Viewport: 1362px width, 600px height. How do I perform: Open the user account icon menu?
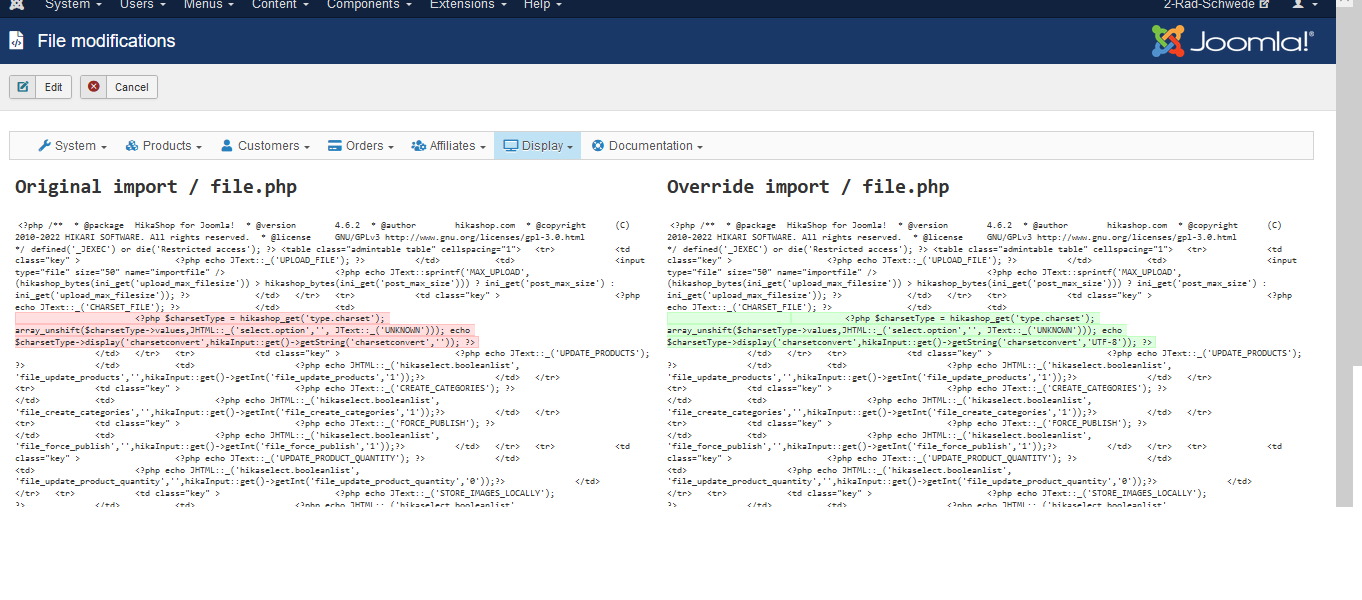(x=1303, y=5)
